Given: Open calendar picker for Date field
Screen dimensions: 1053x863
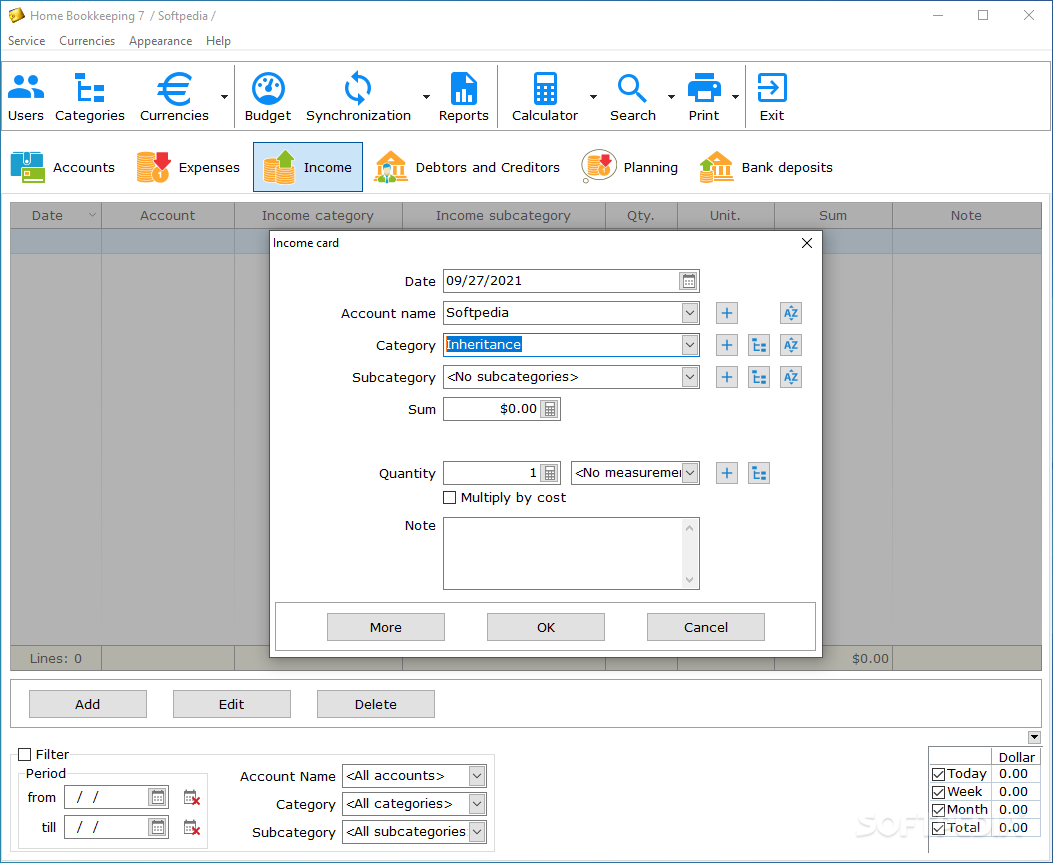Looking at the screenshot, I should (688, 281).
